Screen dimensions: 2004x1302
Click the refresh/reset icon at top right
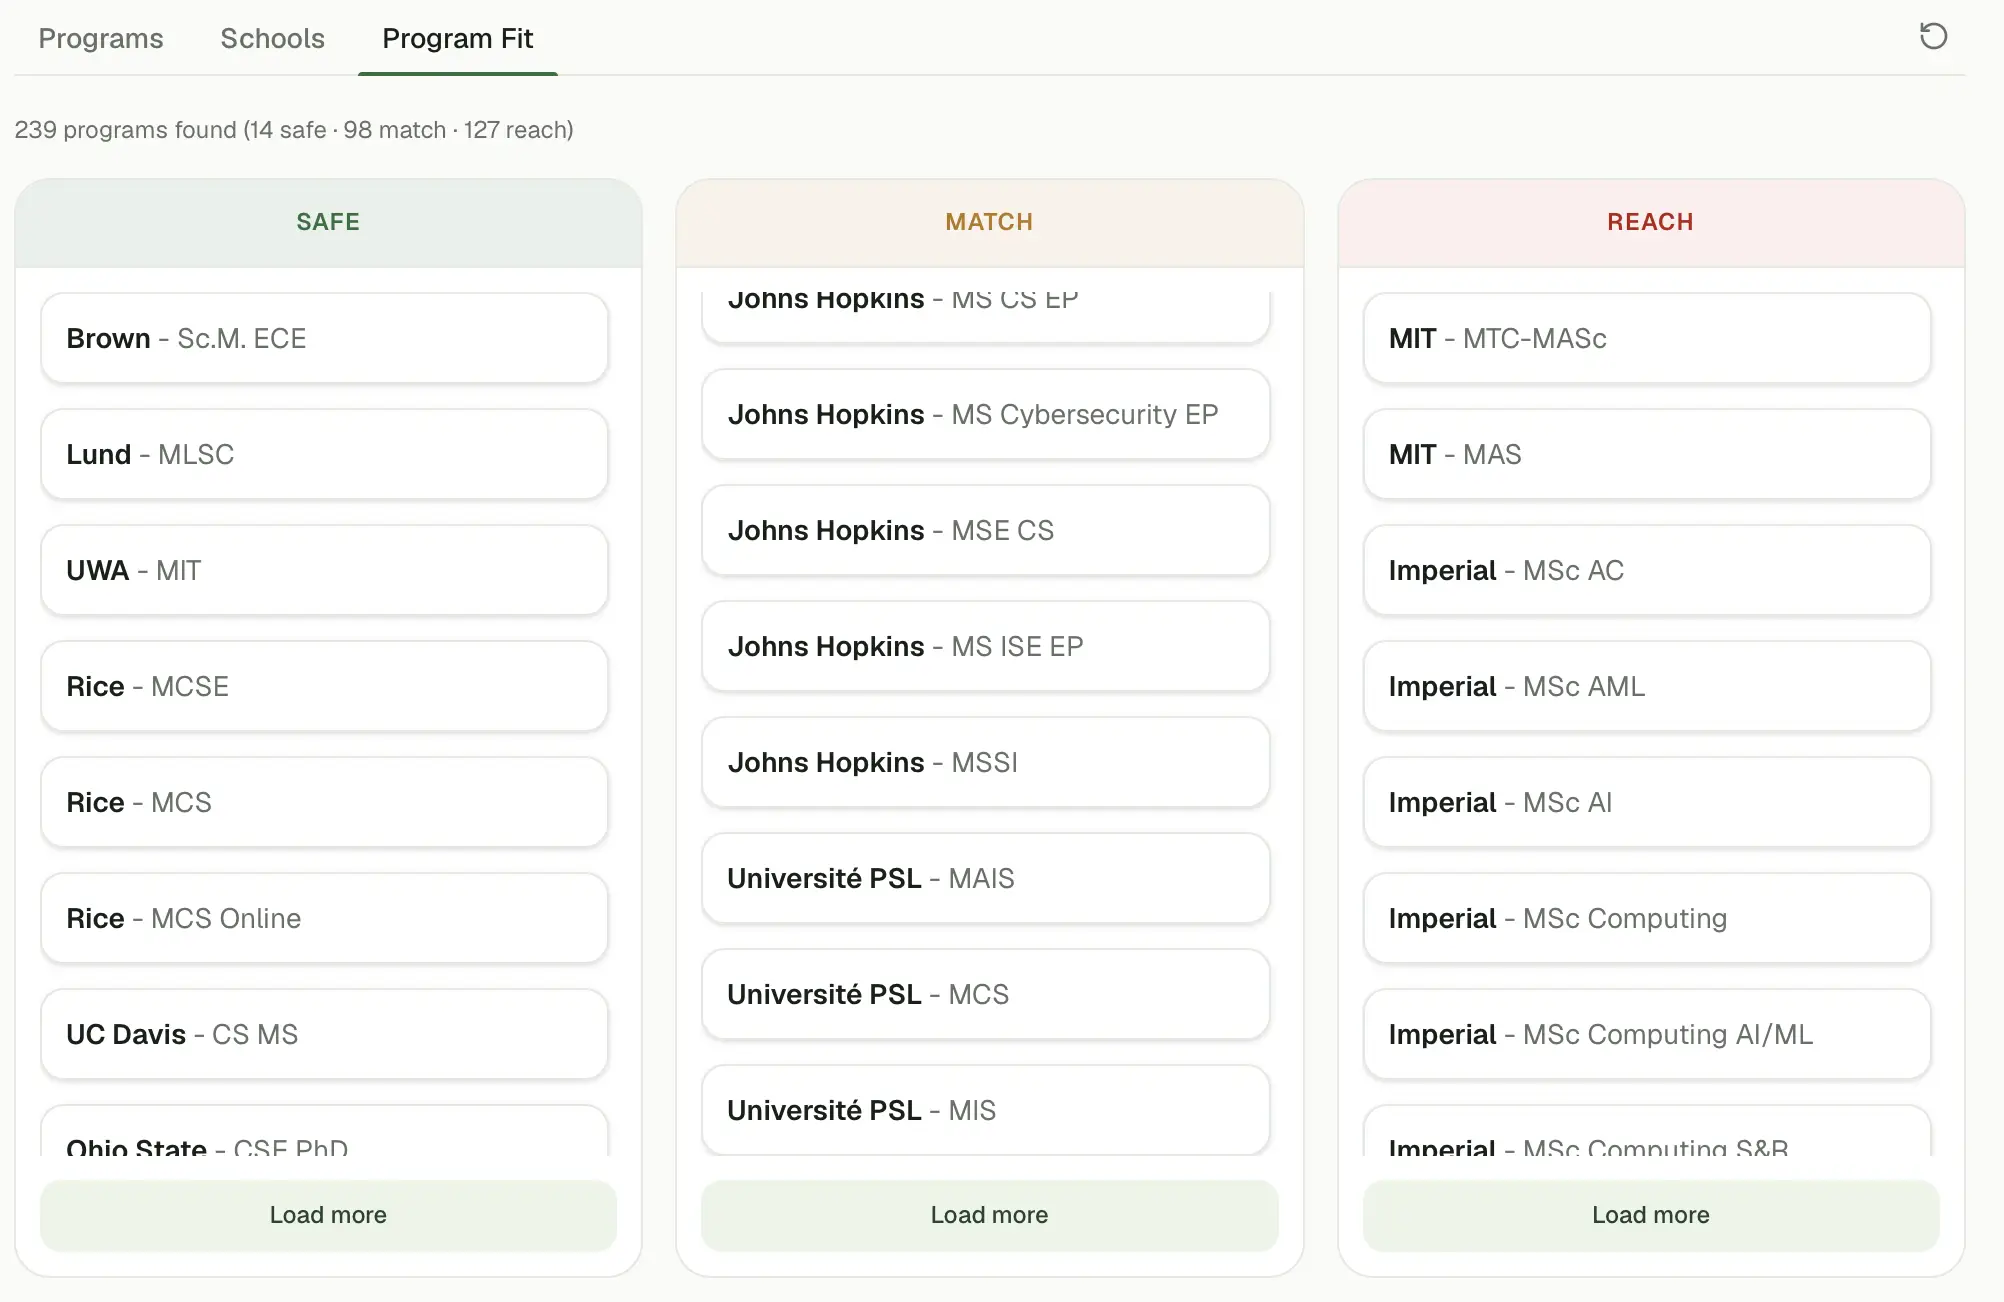pyautogui.click(x=1933, y=37)
